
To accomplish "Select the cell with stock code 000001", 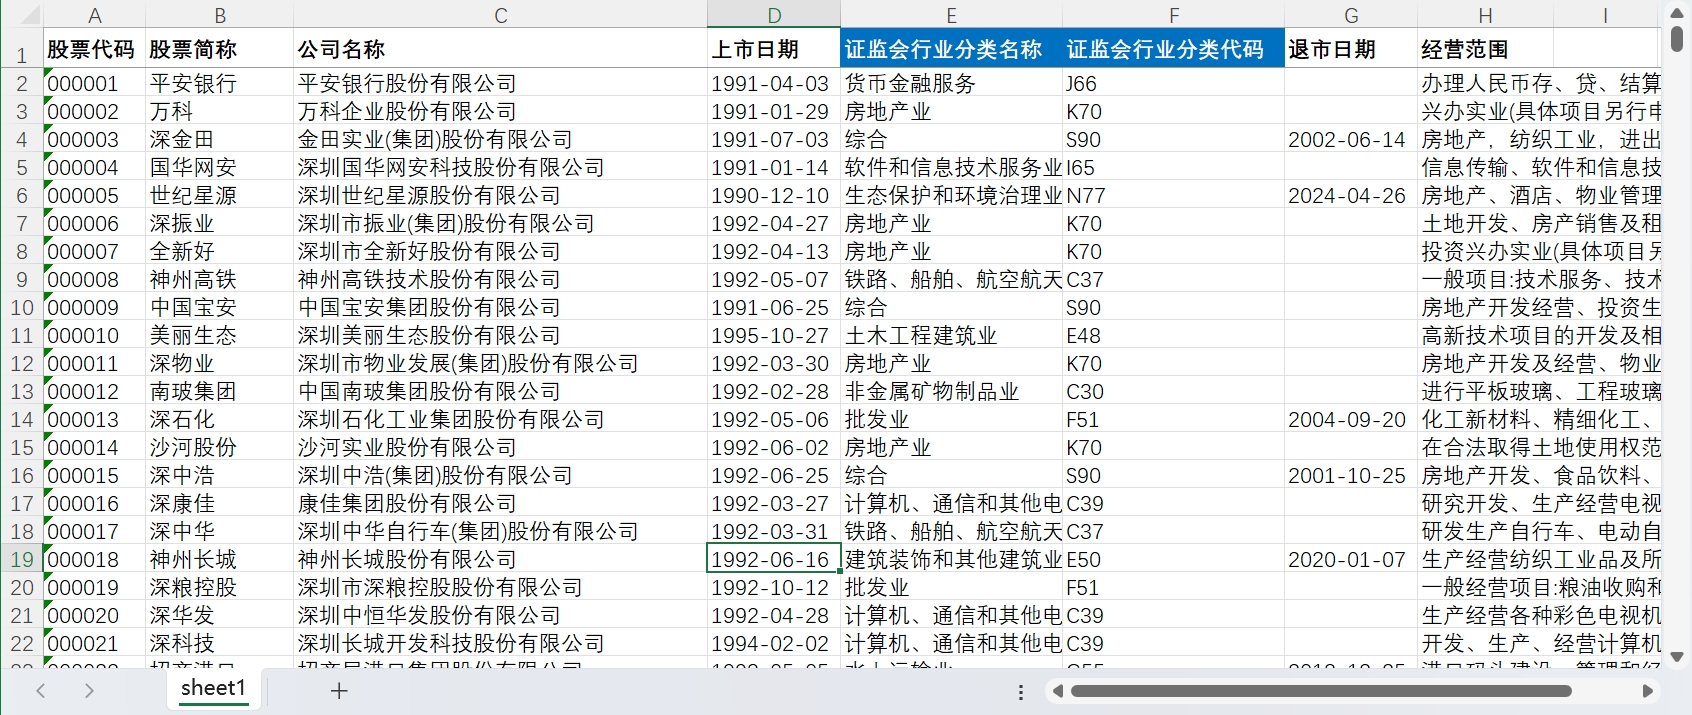I will click(95, 84).
